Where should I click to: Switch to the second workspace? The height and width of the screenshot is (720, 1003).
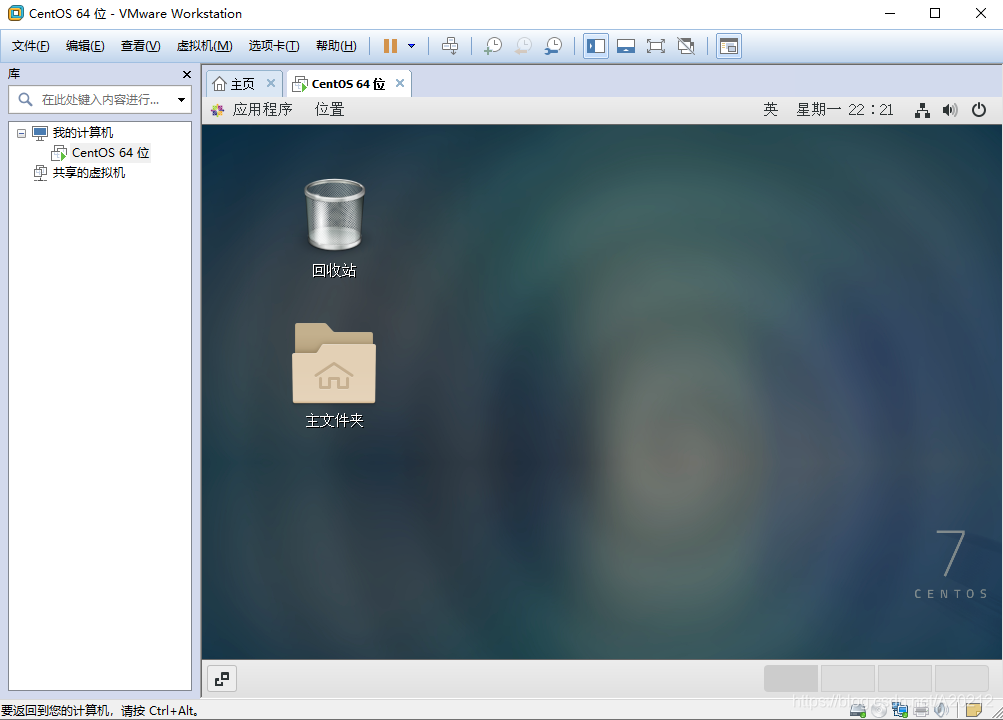(x=848, y=678)
